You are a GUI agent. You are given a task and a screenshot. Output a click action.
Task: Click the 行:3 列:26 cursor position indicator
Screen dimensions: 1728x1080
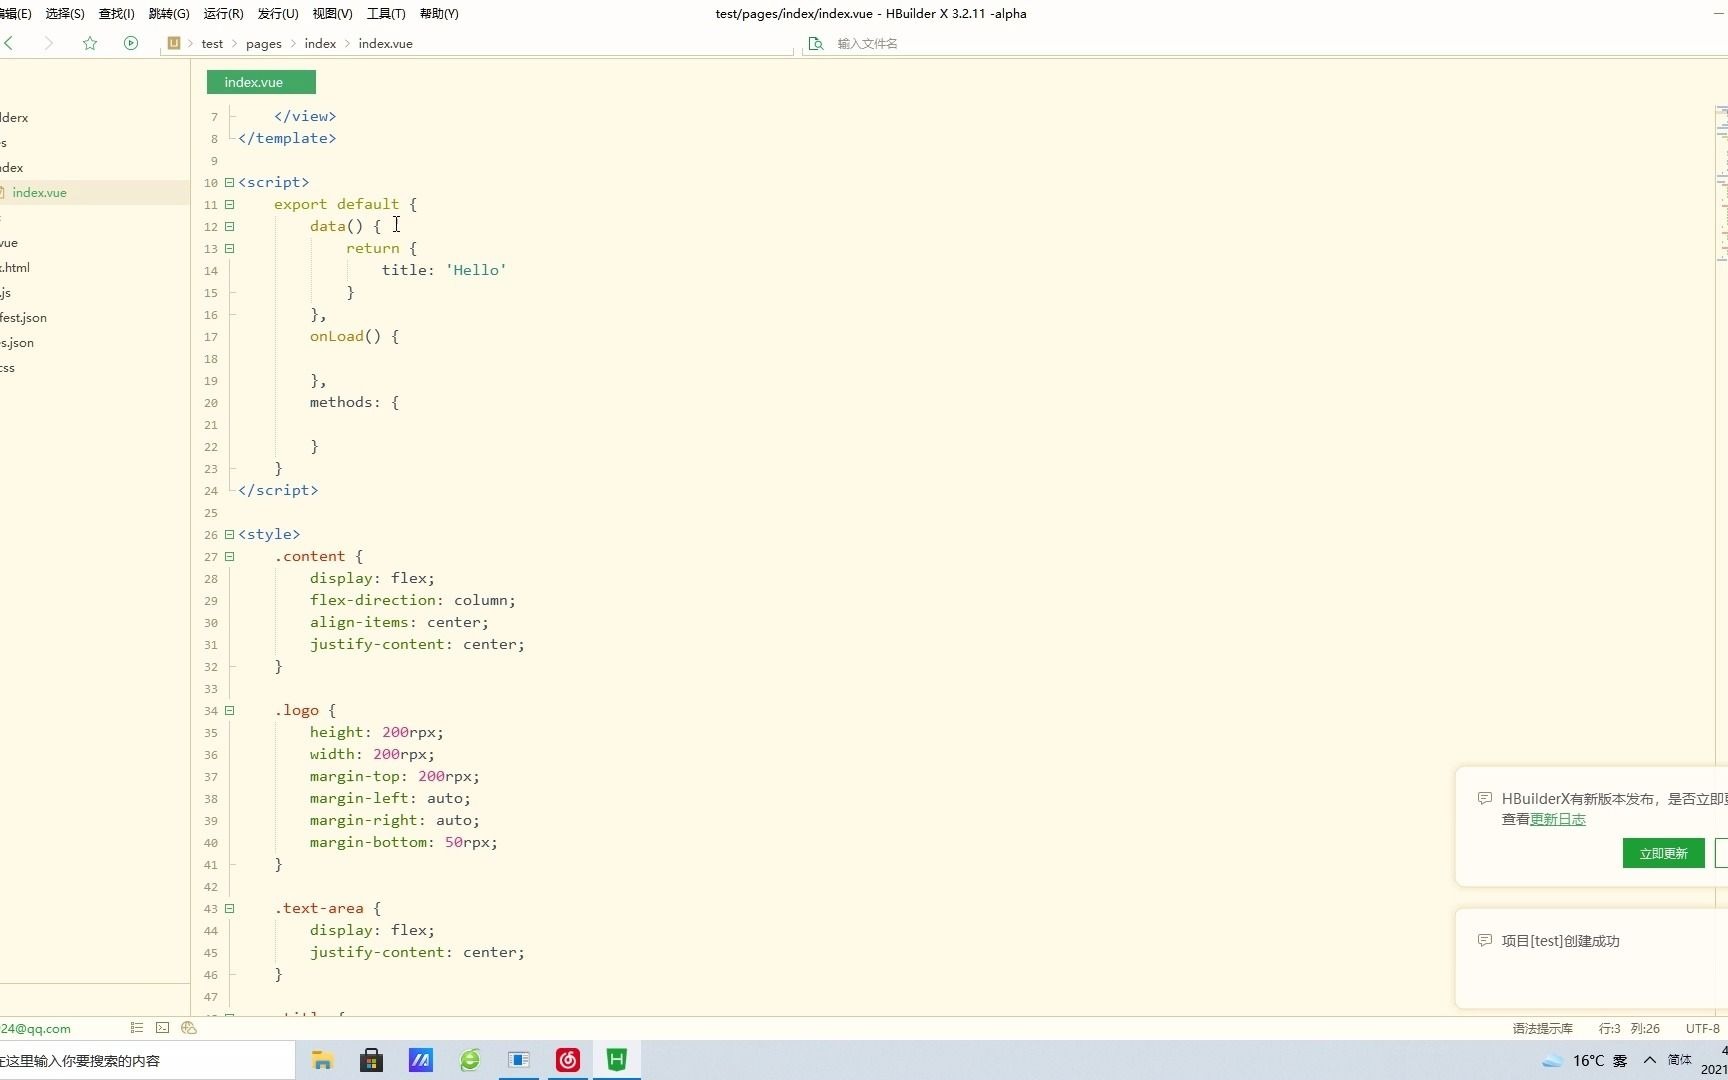[x=1629, y=1028]
